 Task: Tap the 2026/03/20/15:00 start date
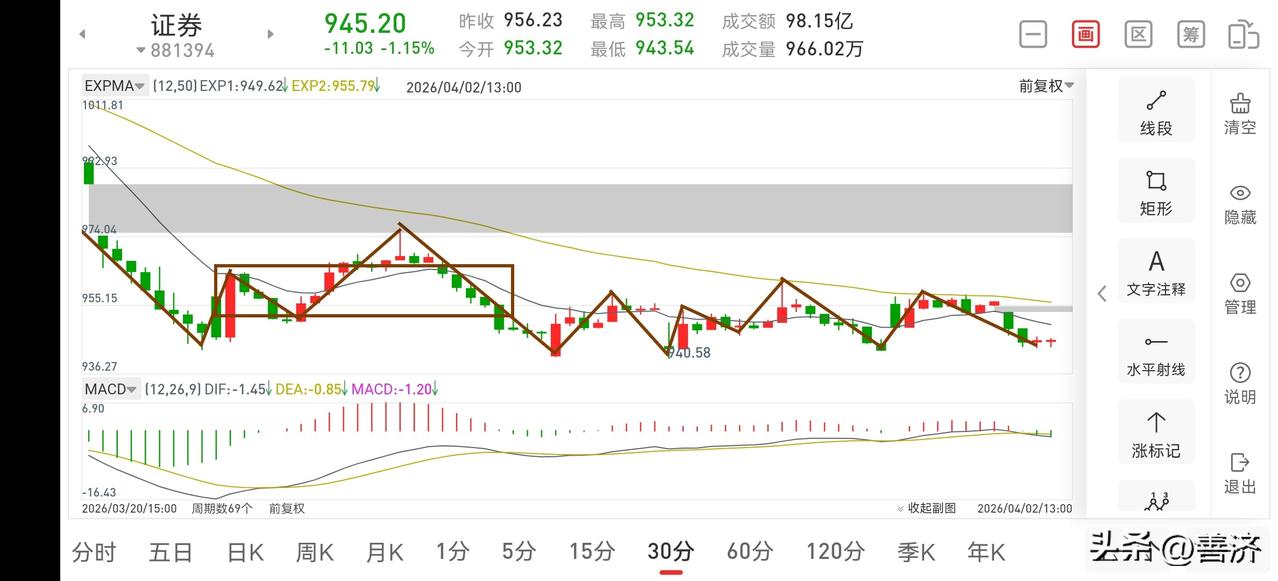(x=129, y=508)
